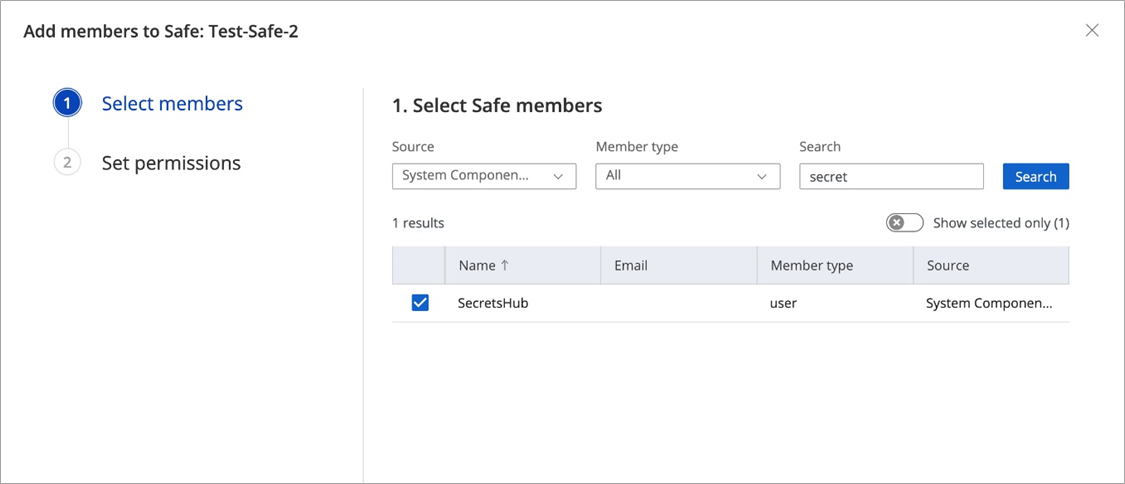Sort by Name column header
The image size is (1125, 484).
pyautogui.click(x=477, y=265)
